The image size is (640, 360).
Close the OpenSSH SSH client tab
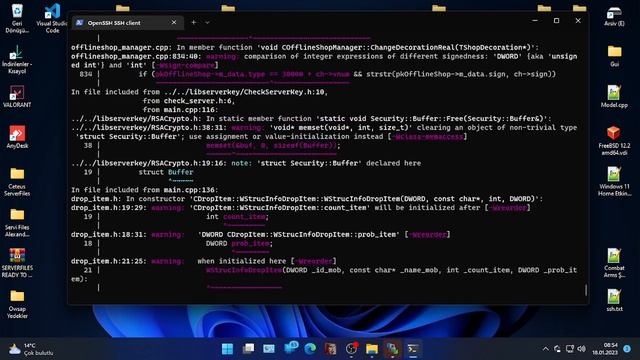174,22
